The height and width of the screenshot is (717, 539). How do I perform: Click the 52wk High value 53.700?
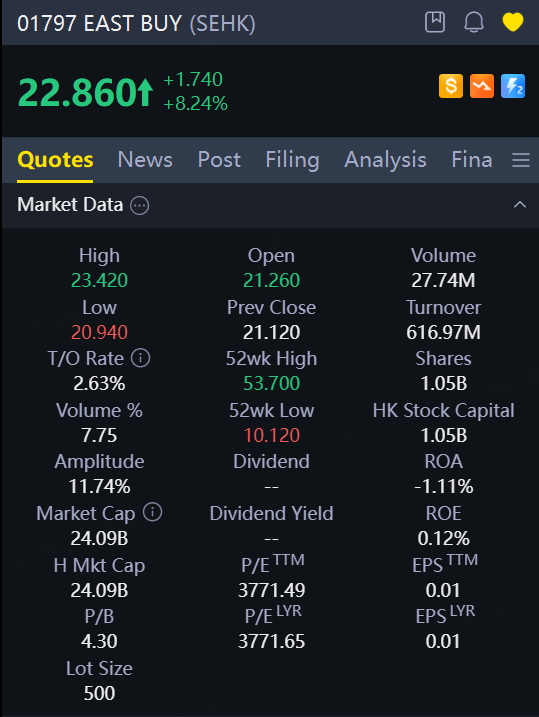pos(272,383)
